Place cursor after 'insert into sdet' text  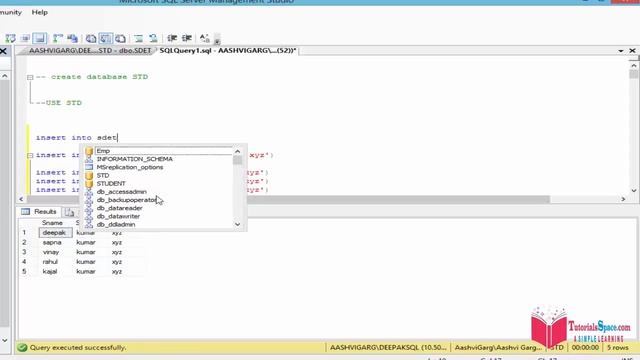[x=118, y=138]
